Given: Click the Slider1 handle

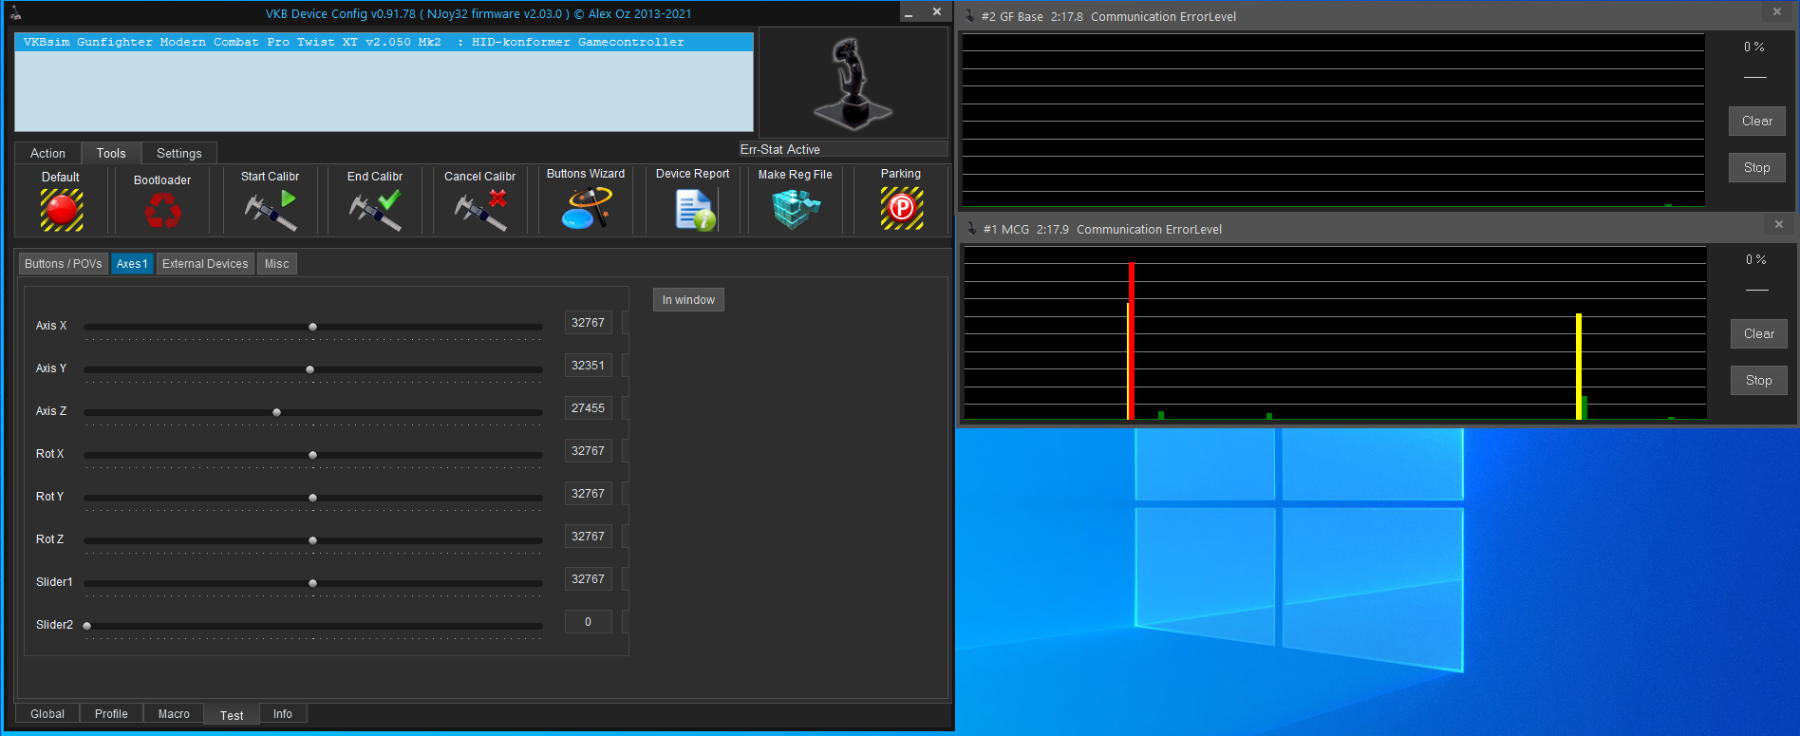Looking at the screenshot, I should pyautogui.click(x=313, y=583).
